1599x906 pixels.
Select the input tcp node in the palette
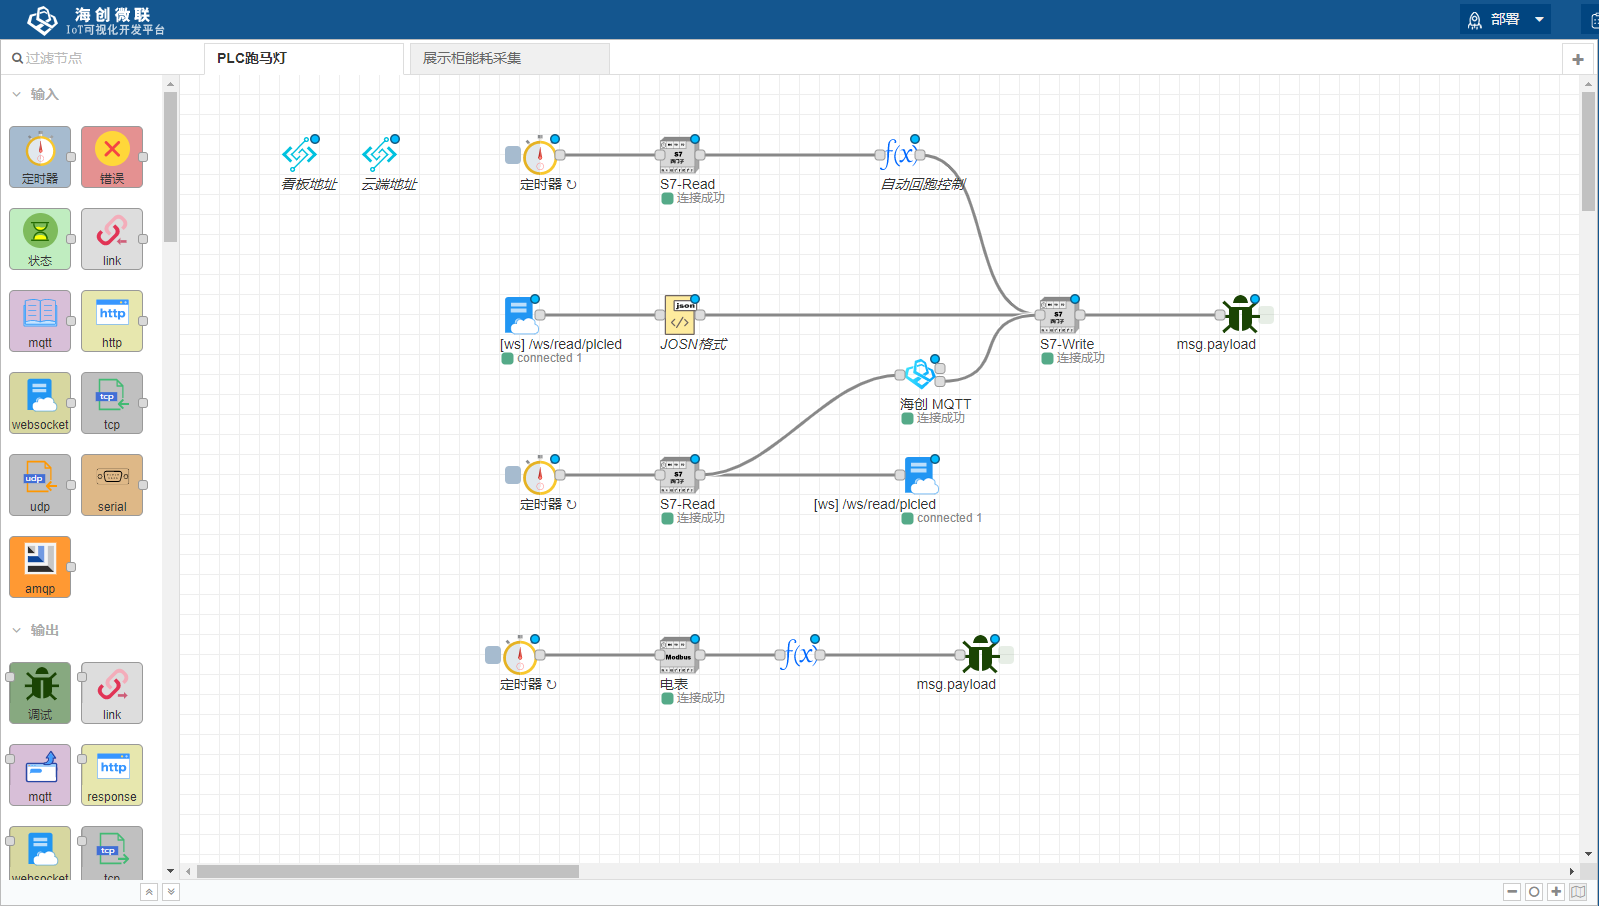pyautogui.click(x=112, y=403)
